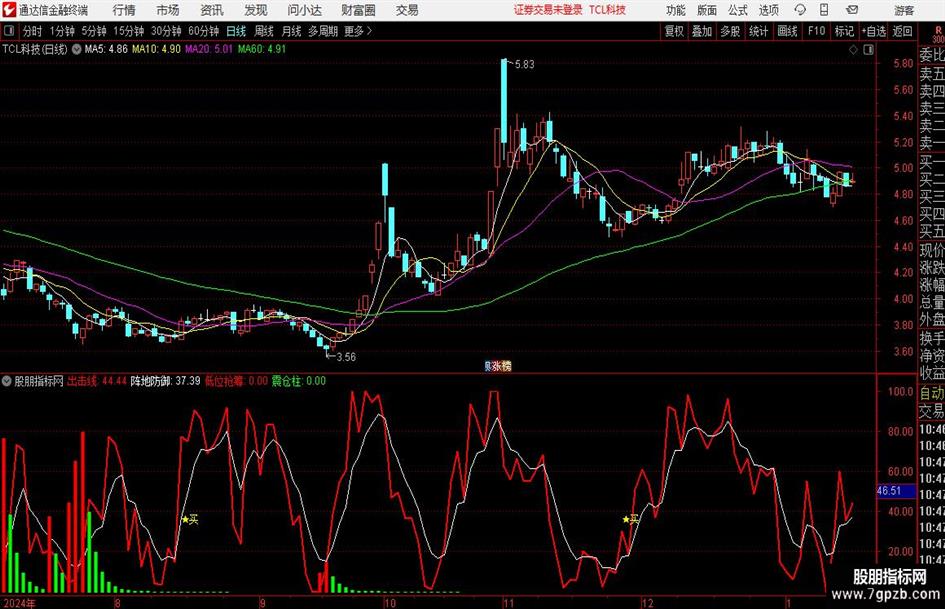Expand the 更多 period options

[x=359, y=31]
